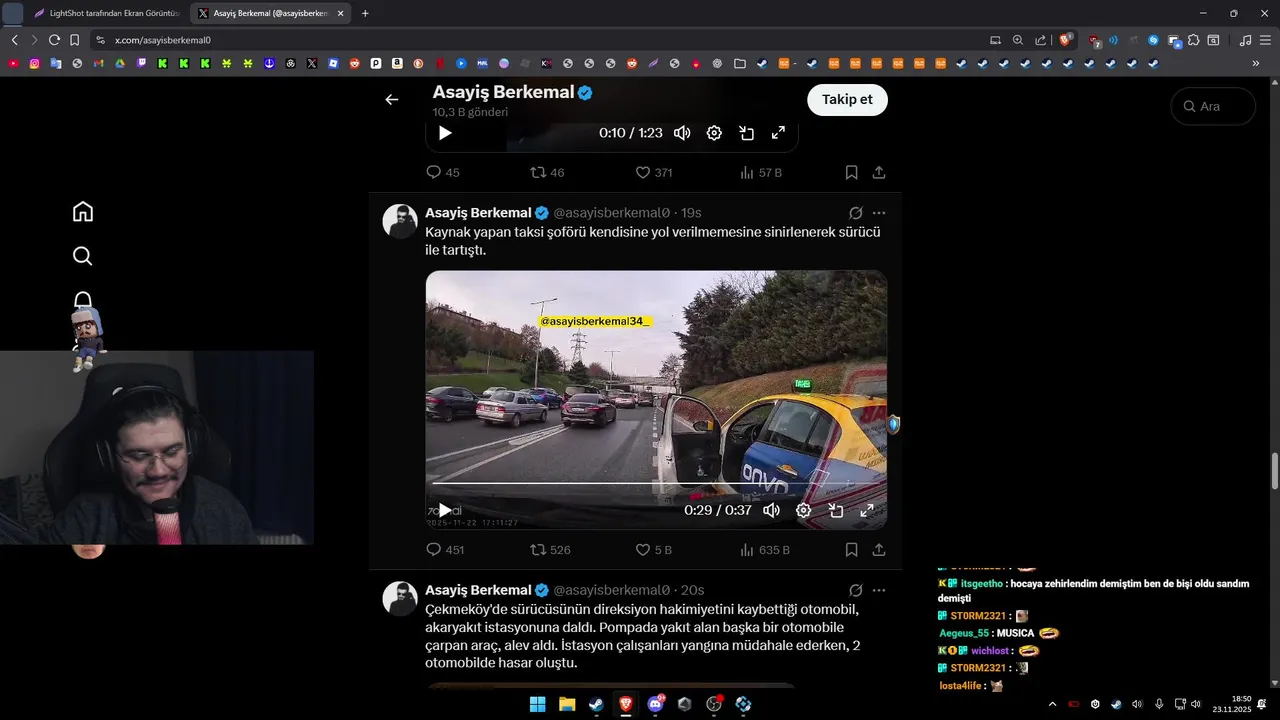
Task: Open X Notifications bell in sidebar
Action: pyautogui.click(x=83, y=300)
